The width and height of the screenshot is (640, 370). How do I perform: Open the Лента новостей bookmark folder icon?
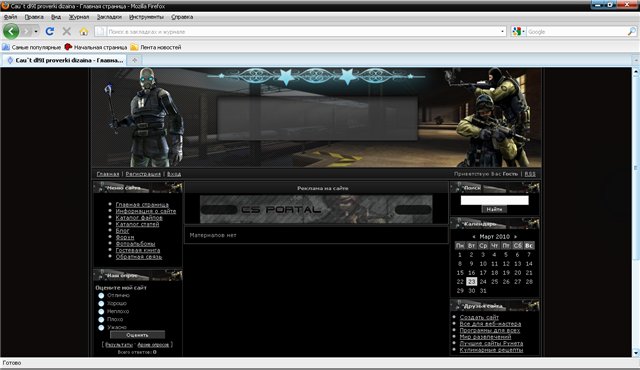click(x=134, y=47)
